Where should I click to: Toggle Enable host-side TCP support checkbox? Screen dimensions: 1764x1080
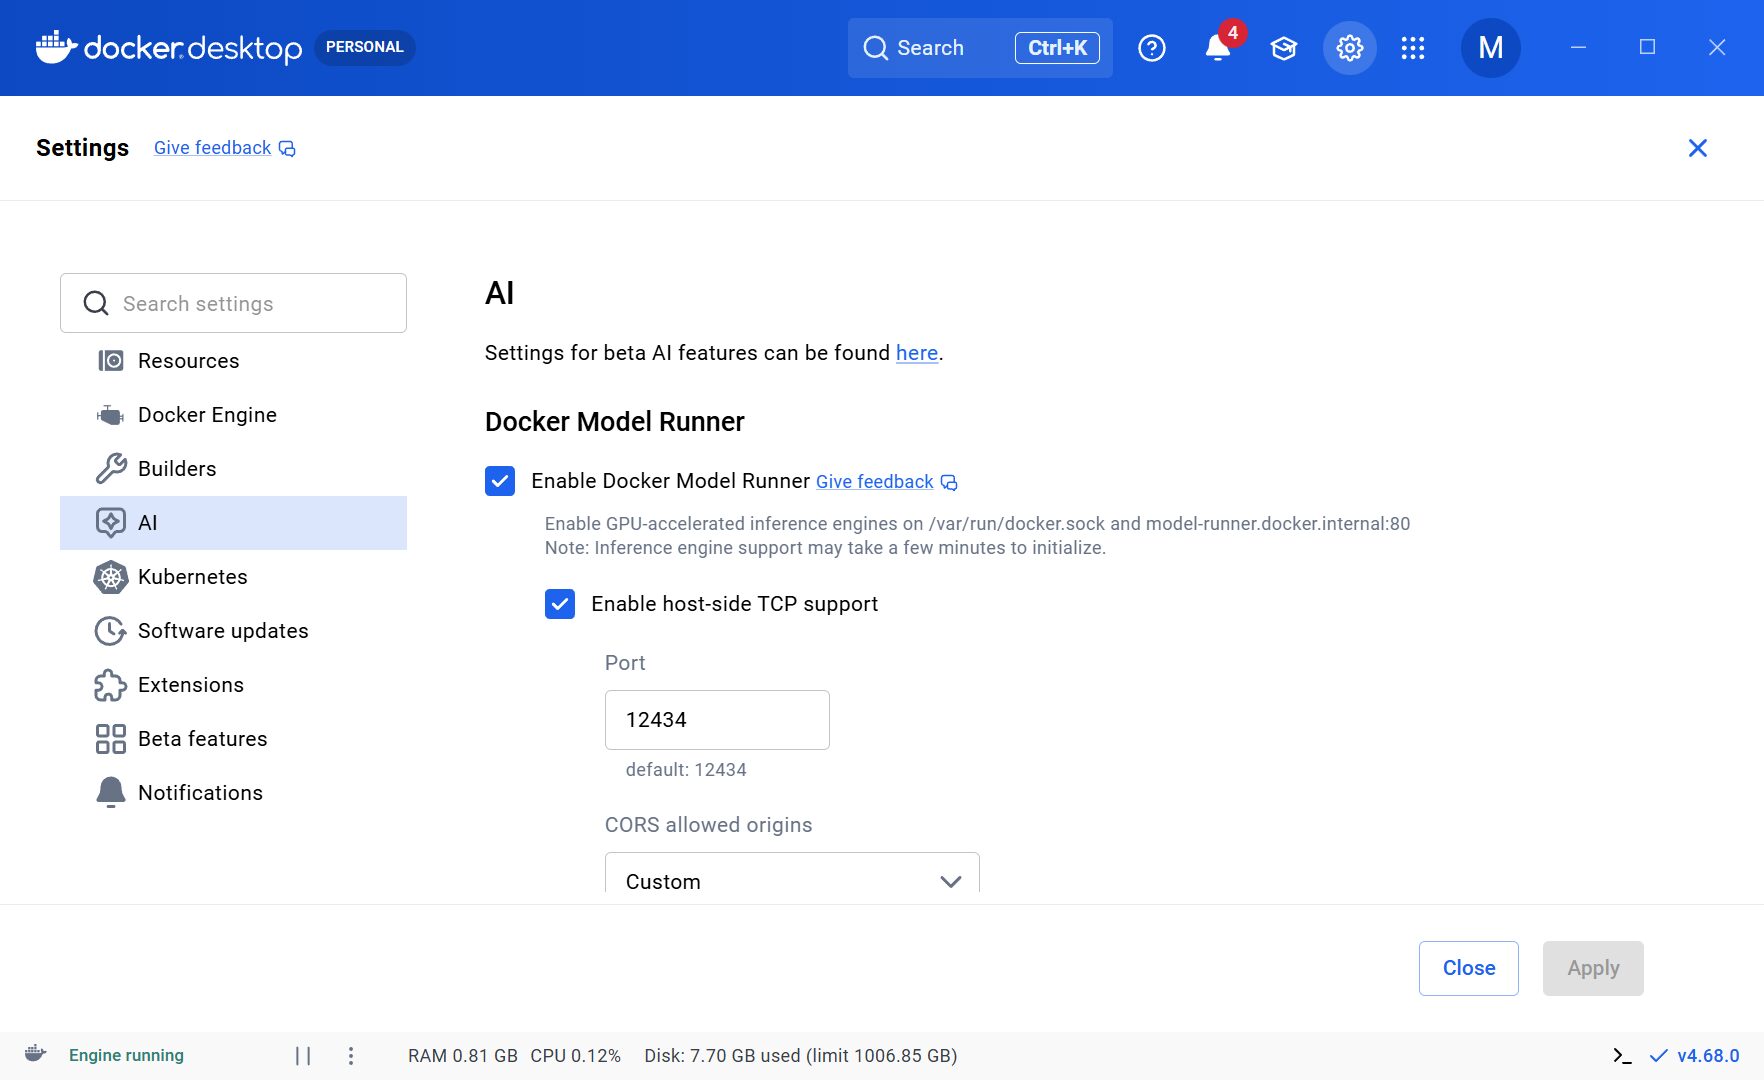[x=560, y=604]
